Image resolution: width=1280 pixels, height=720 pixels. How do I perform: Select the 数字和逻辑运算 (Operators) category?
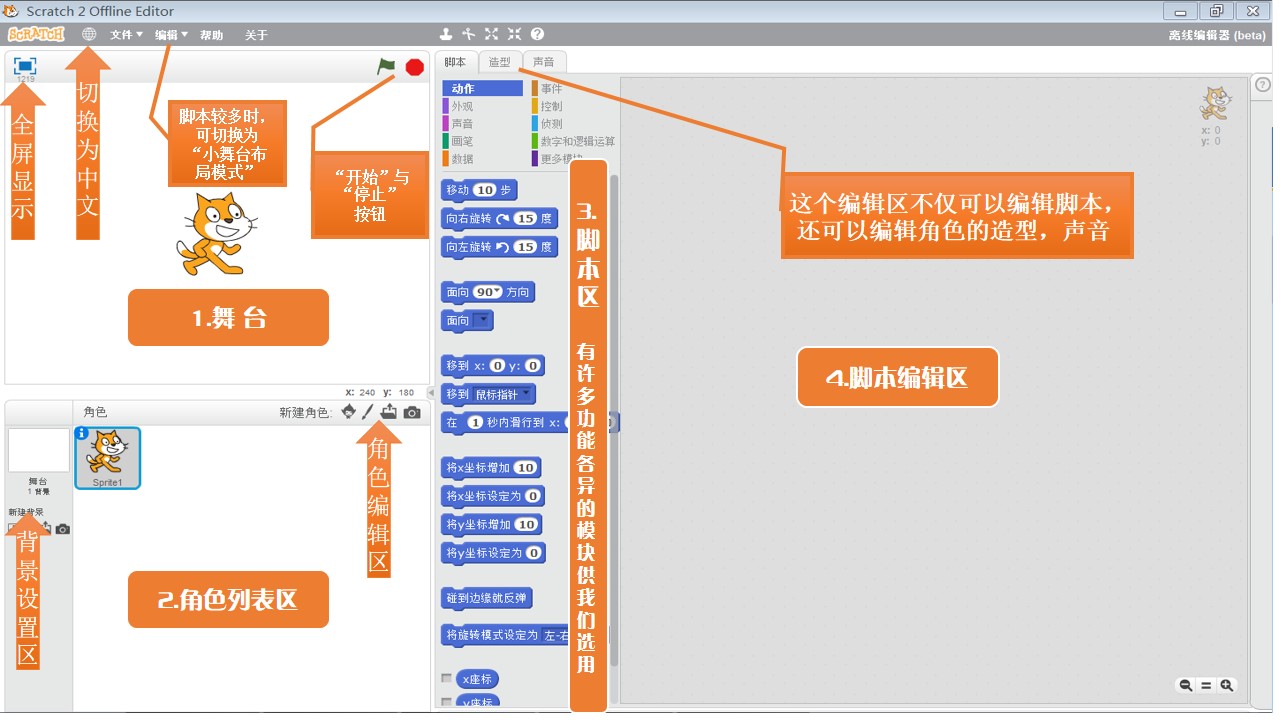[573, 141]
